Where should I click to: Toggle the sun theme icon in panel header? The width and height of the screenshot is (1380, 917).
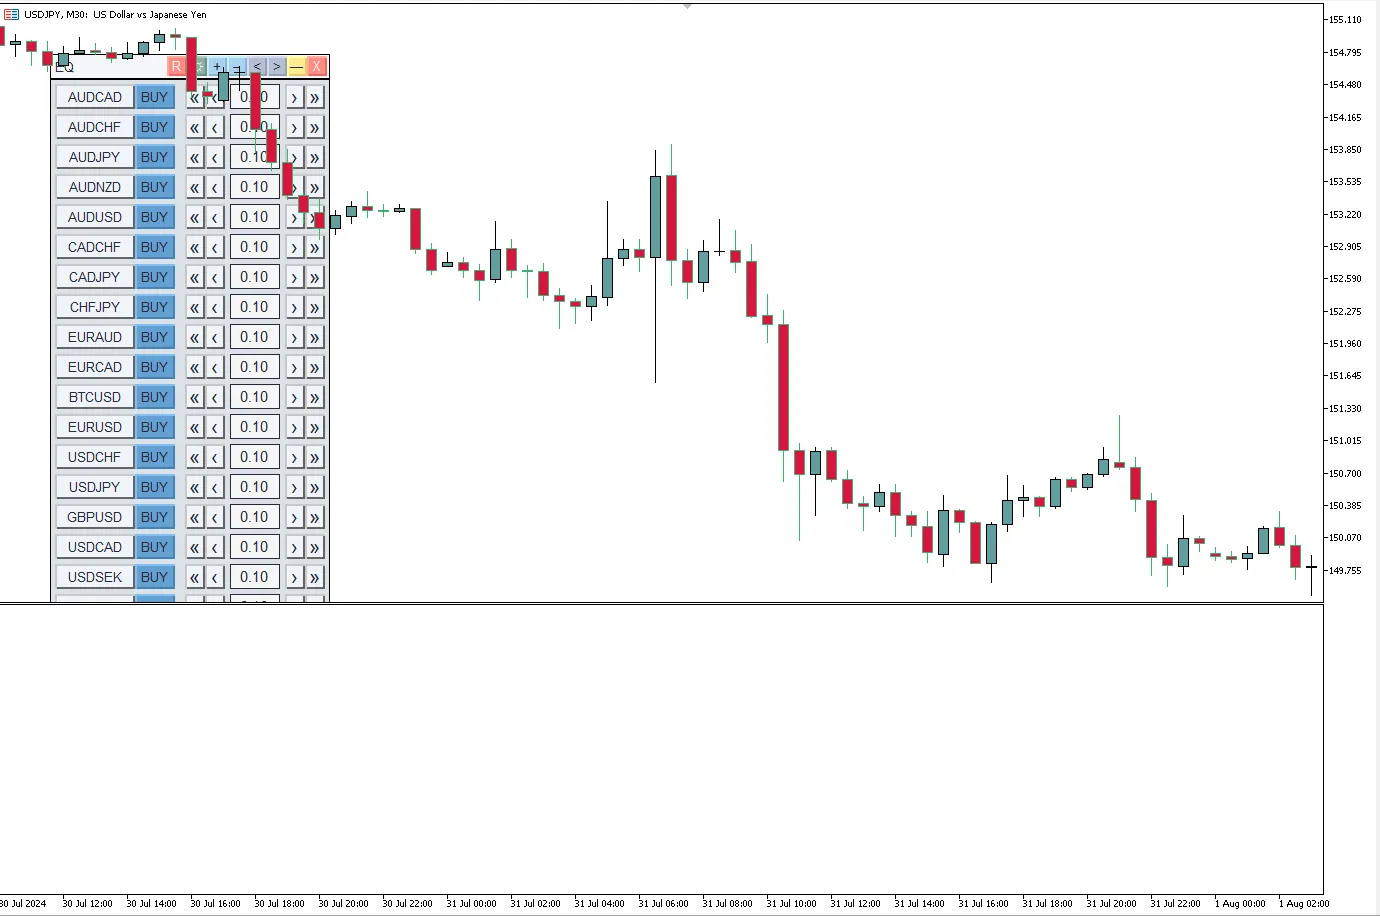198,66
